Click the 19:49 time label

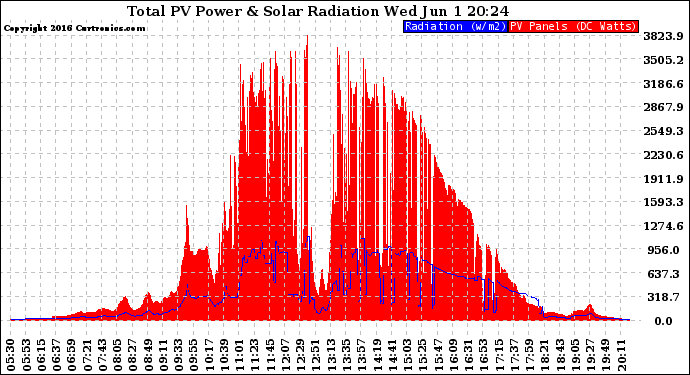(x=605, y=355)
